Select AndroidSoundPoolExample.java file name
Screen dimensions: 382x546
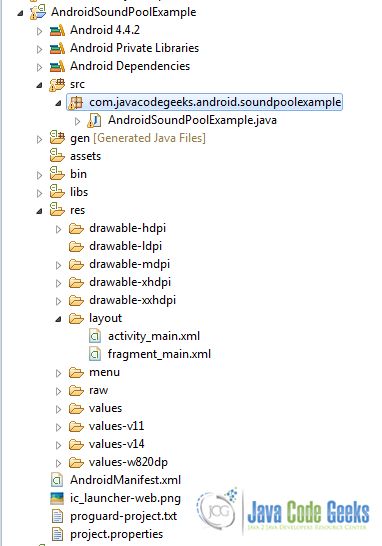tap(192, 120)
